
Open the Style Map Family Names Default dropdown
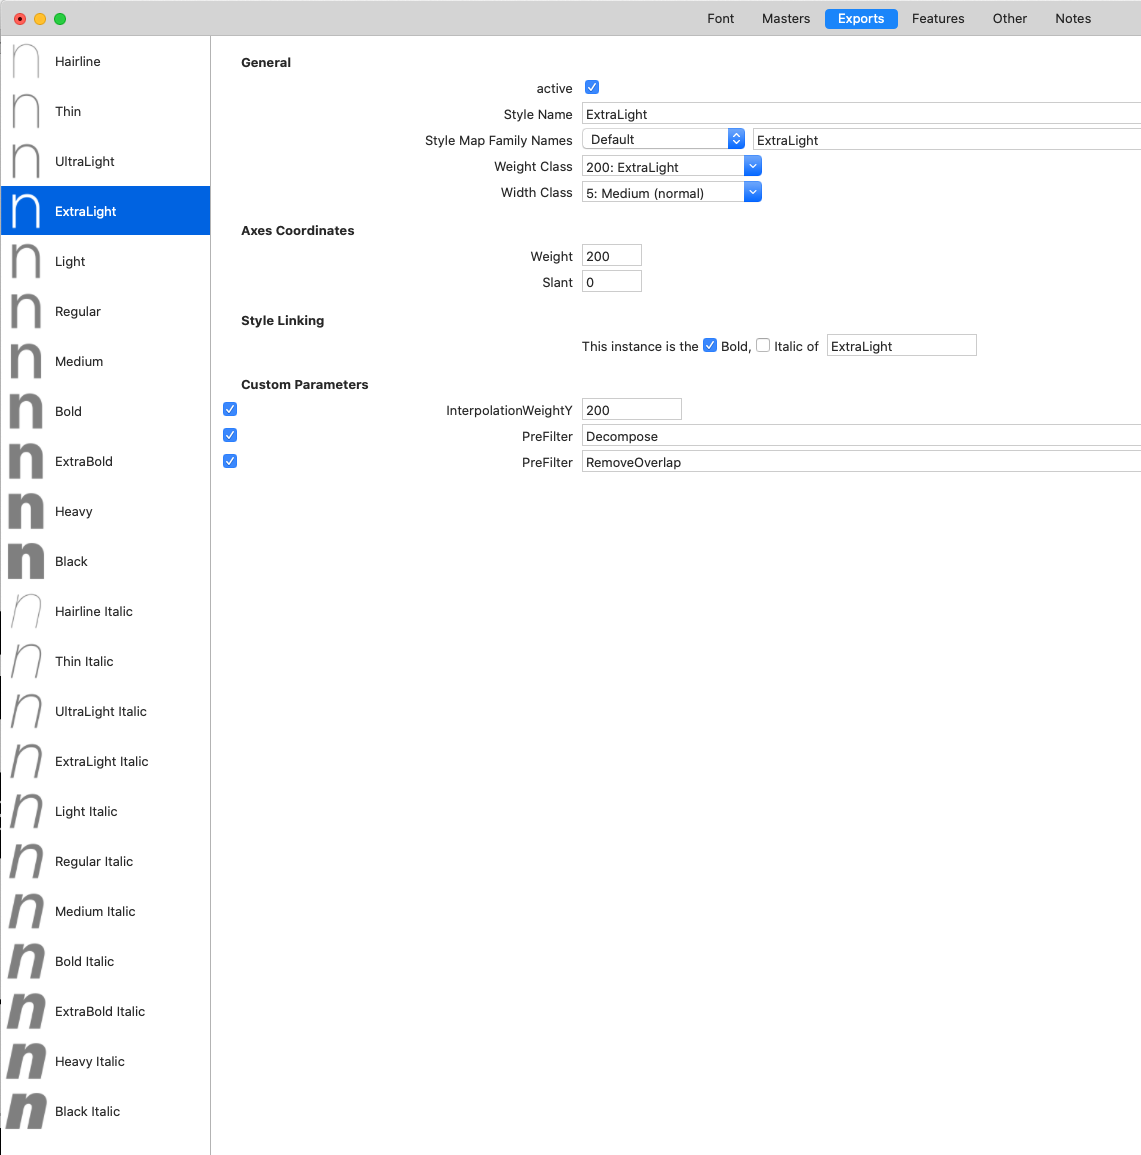tap(663, 140)
